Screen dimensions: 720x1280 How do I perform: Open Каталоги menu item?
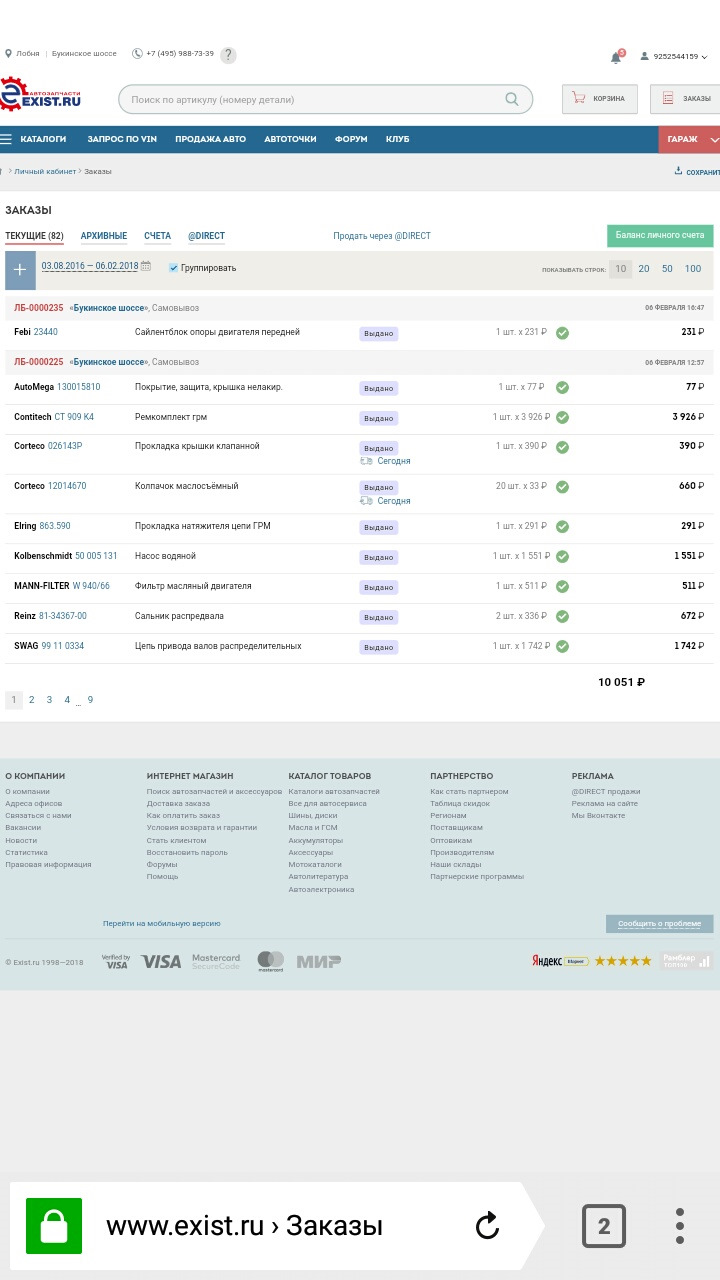coord(43,139)
